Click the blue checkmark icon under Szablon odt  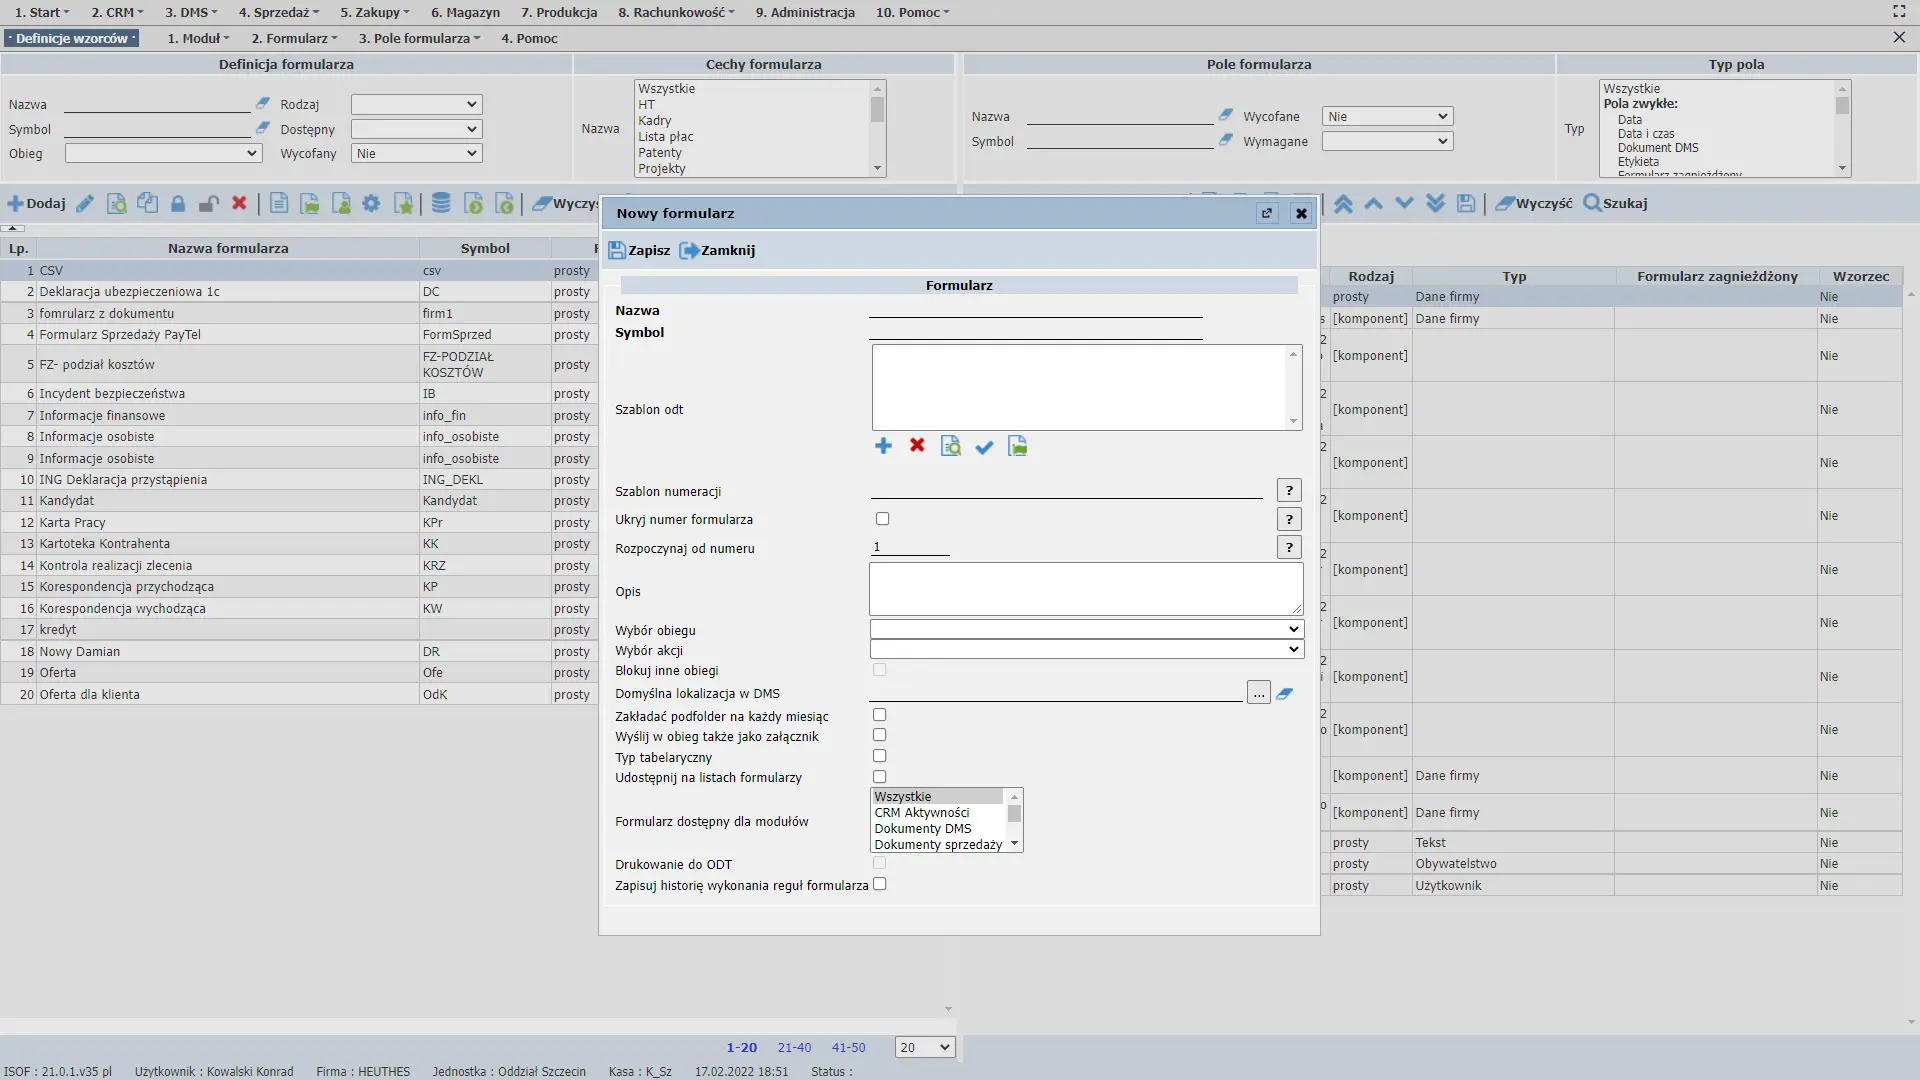click(984, 447)
